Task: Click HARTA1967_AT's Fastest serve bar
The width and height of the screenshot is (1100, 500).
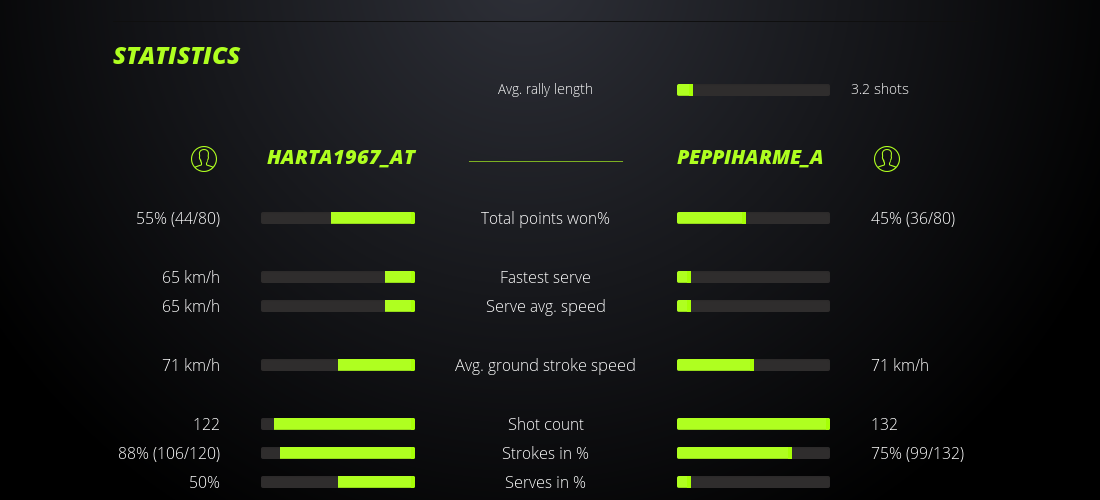Action: [x=338, y=277]
